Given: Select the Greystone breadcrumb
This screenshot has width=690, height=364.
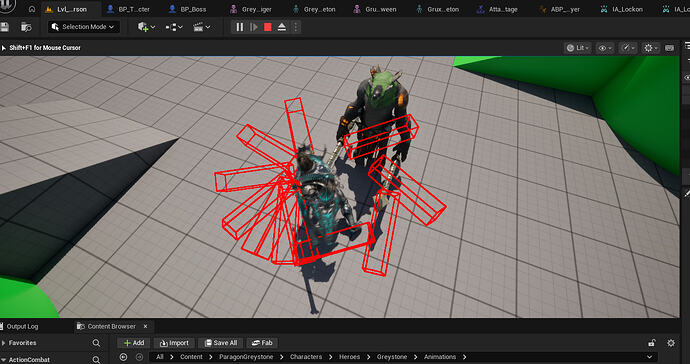Looking at the screenshot, I should [x=392, y=357].
